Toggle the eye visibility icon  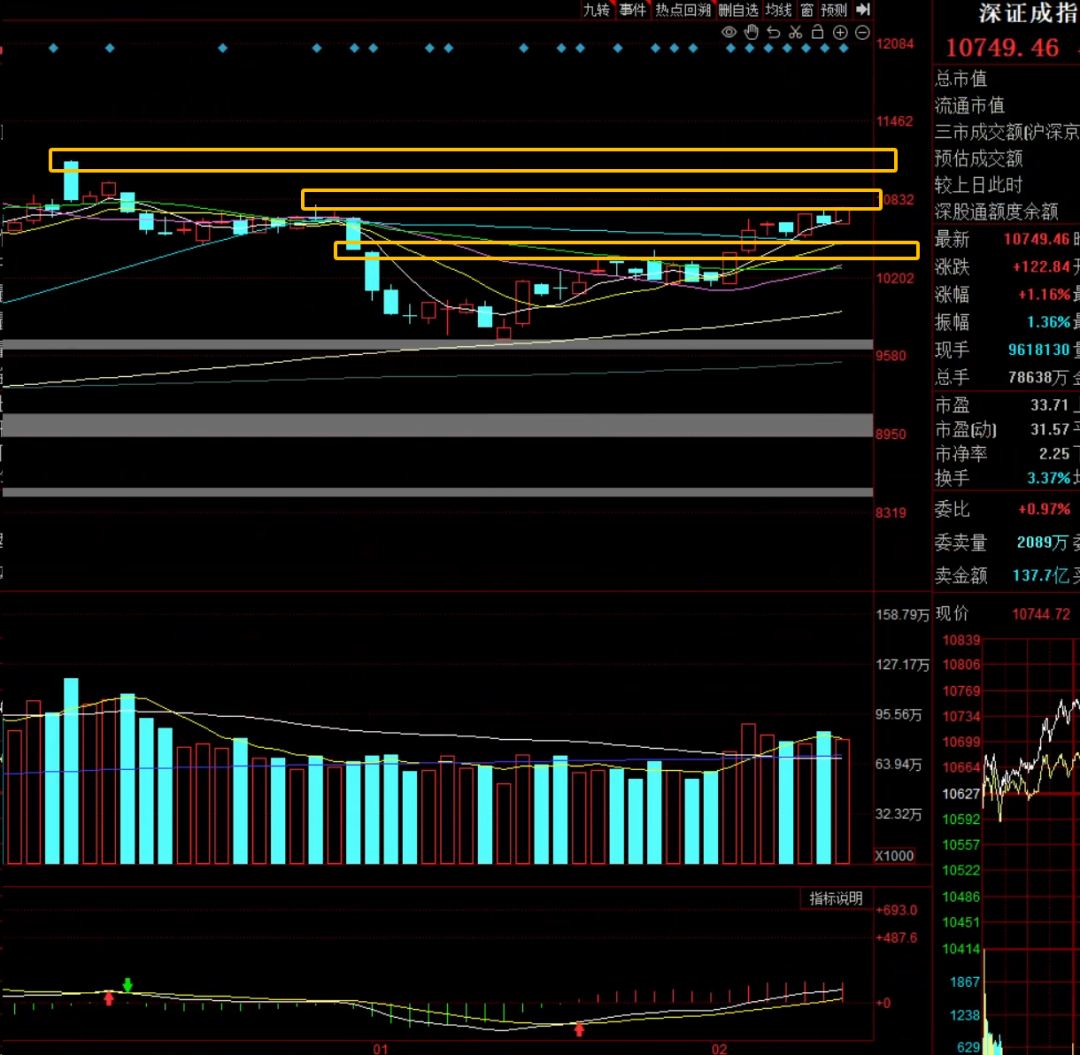(729, 33)
